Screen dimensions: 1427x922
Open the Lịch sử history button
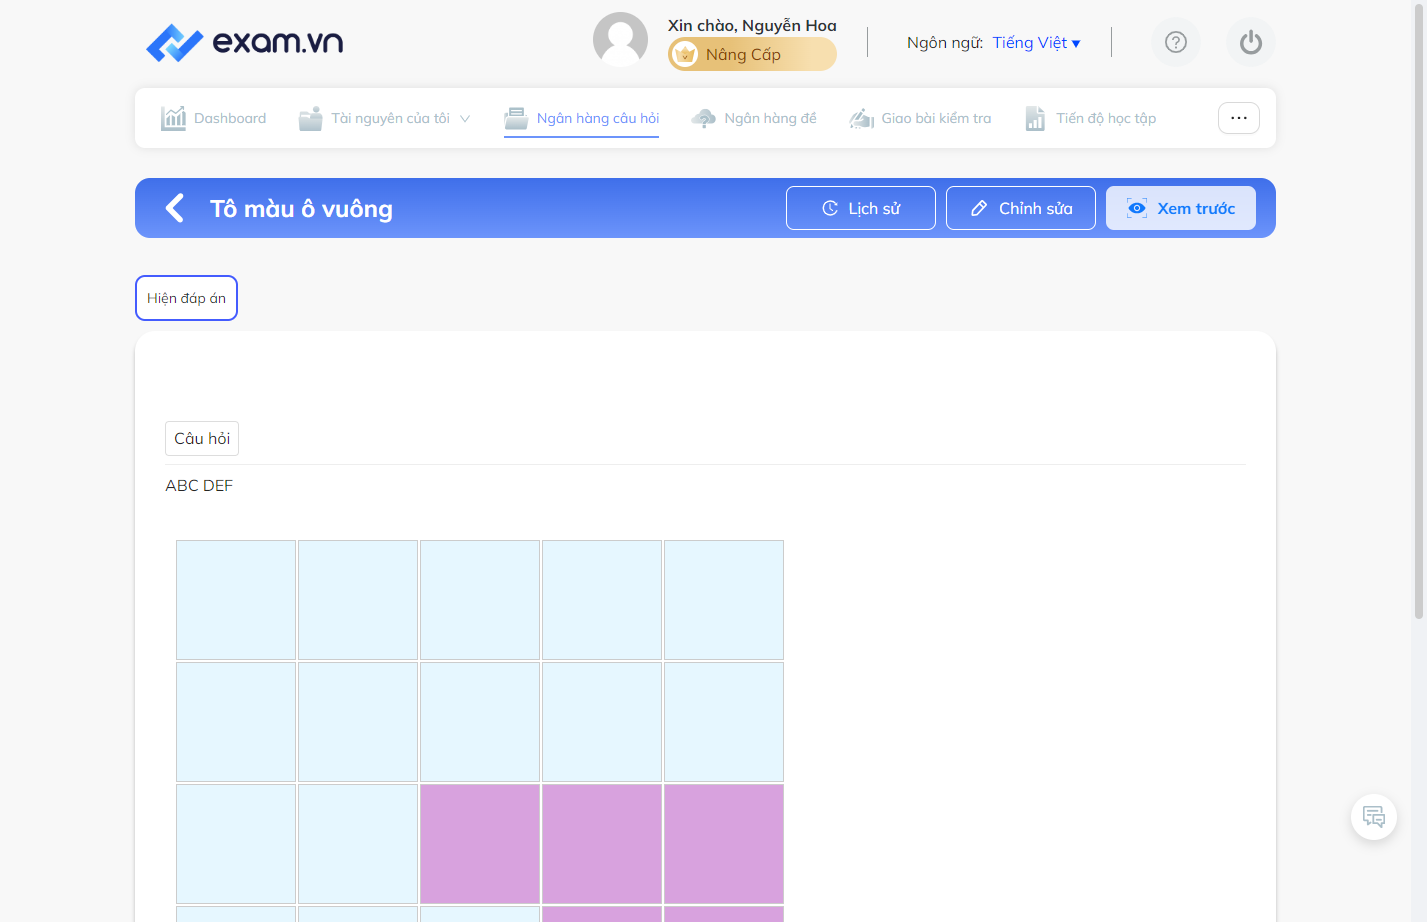pos(861,208)
